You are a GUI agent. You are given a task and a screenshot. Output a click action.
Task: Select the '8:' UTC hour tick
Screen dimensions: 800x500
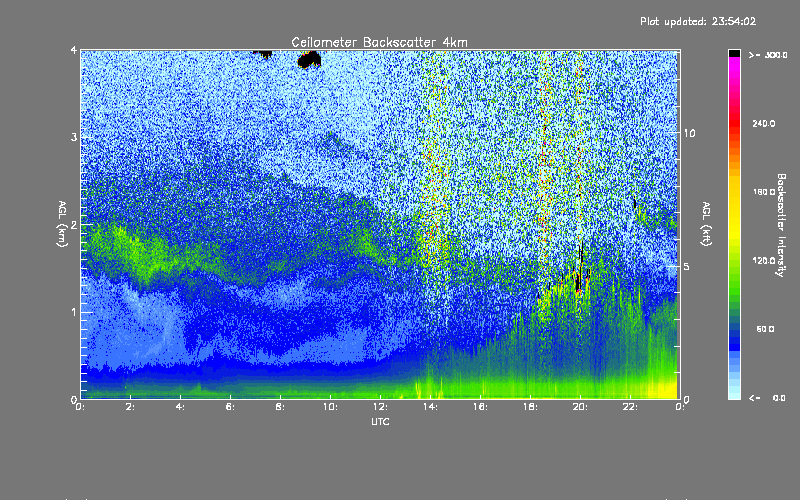point(281,407)
